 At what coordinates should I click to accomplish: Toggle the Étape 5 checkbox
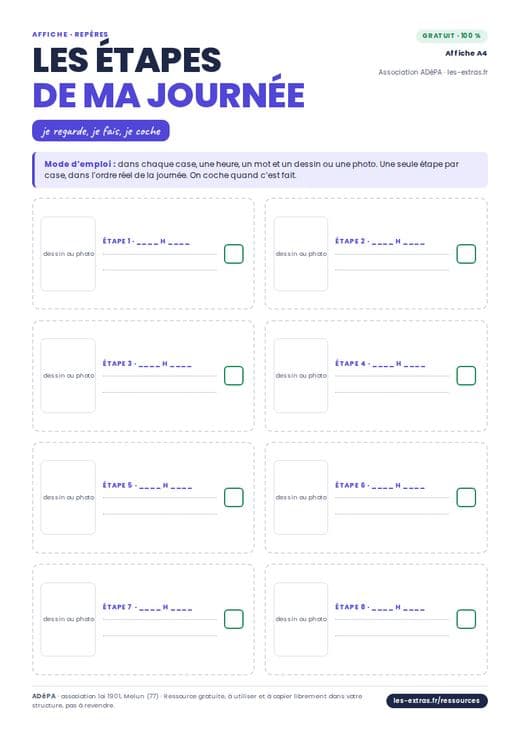pos(234,497)
